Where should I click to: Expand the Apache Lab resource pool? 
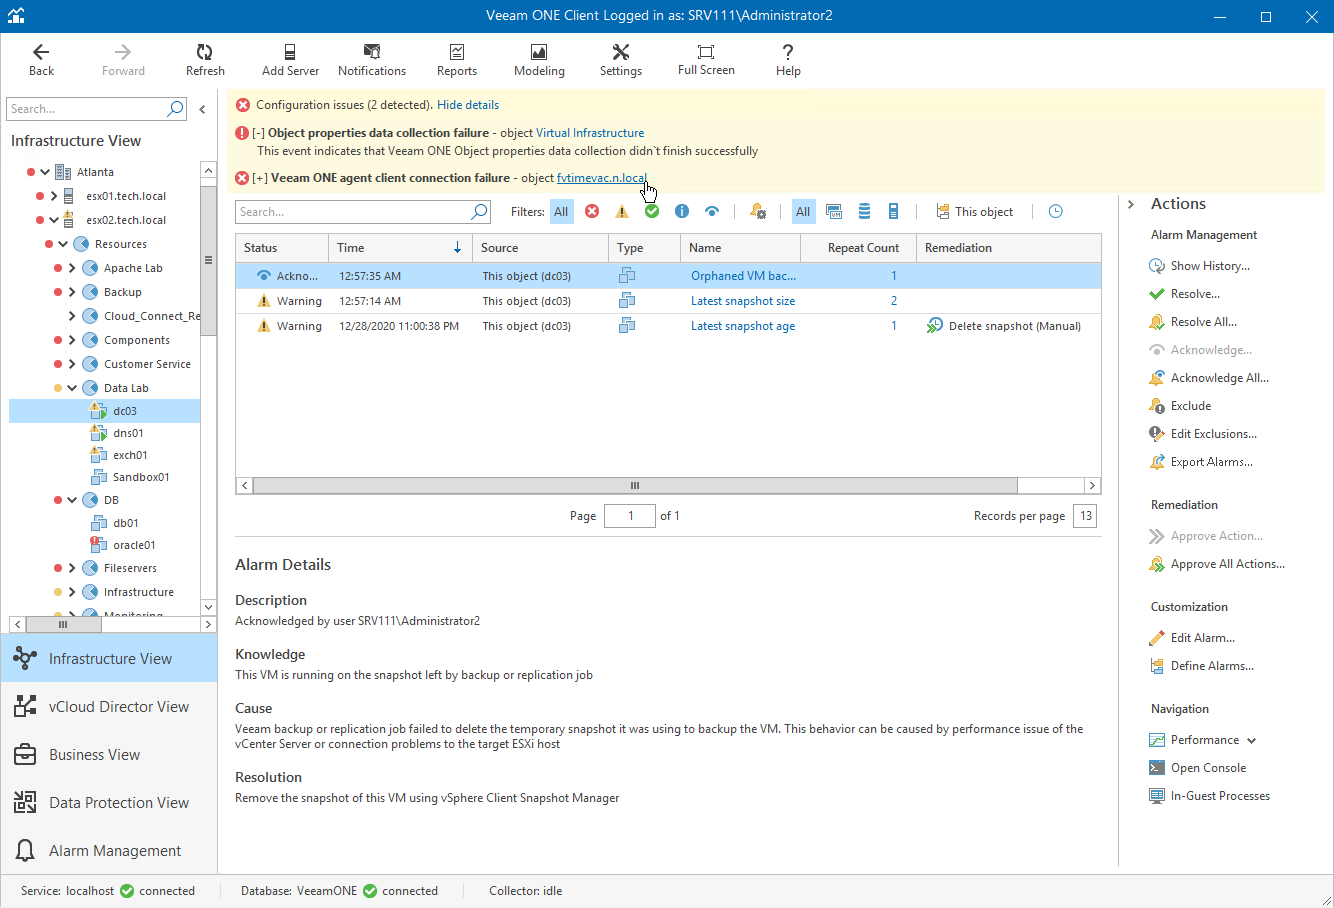click(72, 268)
